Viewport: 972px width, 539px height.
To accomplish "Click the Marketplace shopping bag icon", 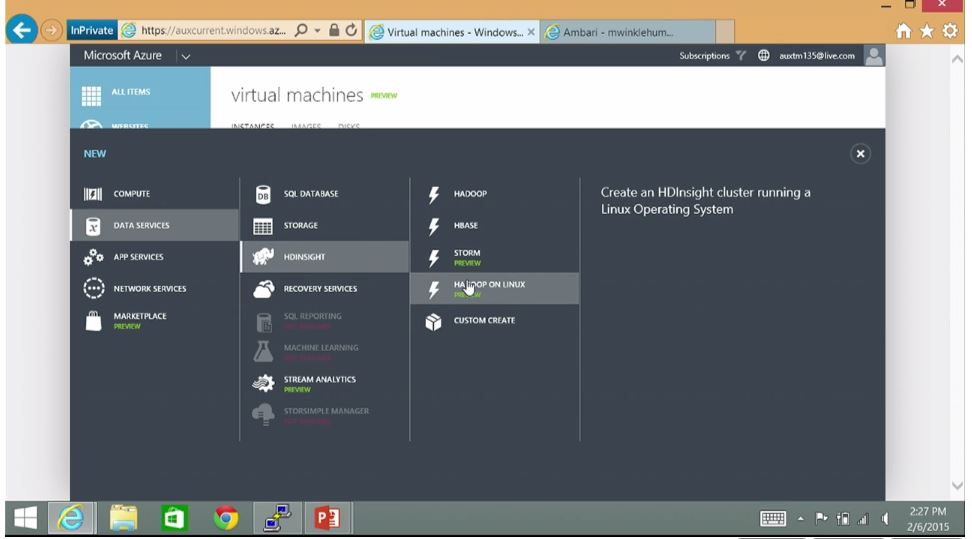I will [93, 320].
